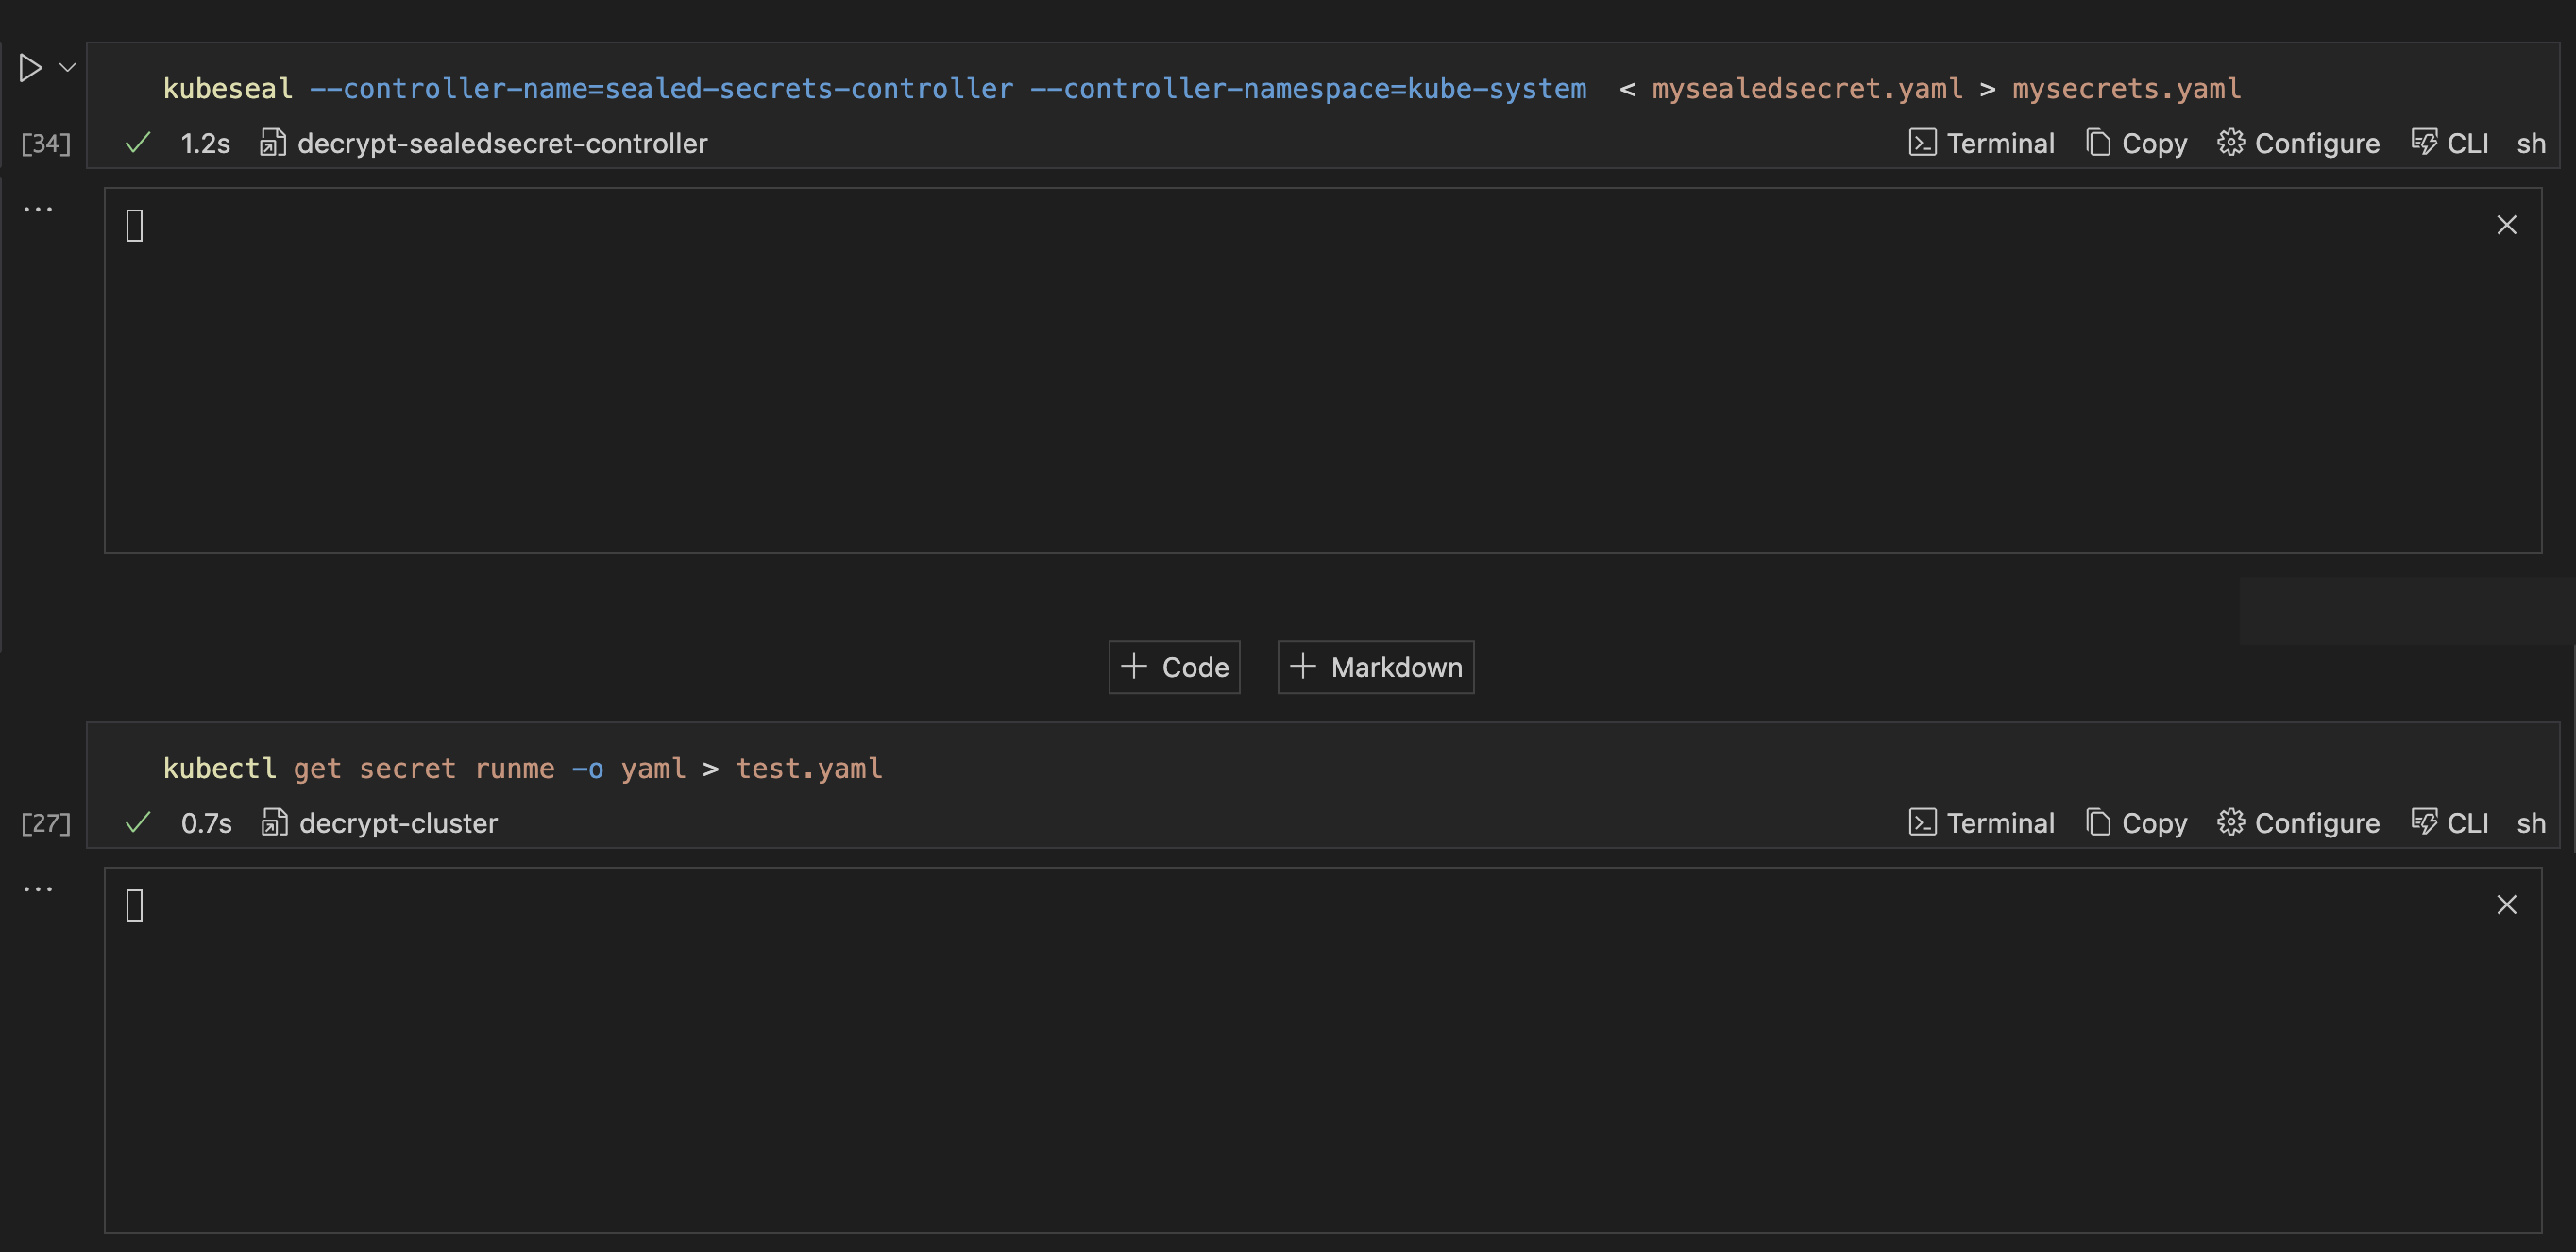This screenshot has height=1252, width=2576.
Task: Close the kubectl cell output
Action: (2507, 905)
